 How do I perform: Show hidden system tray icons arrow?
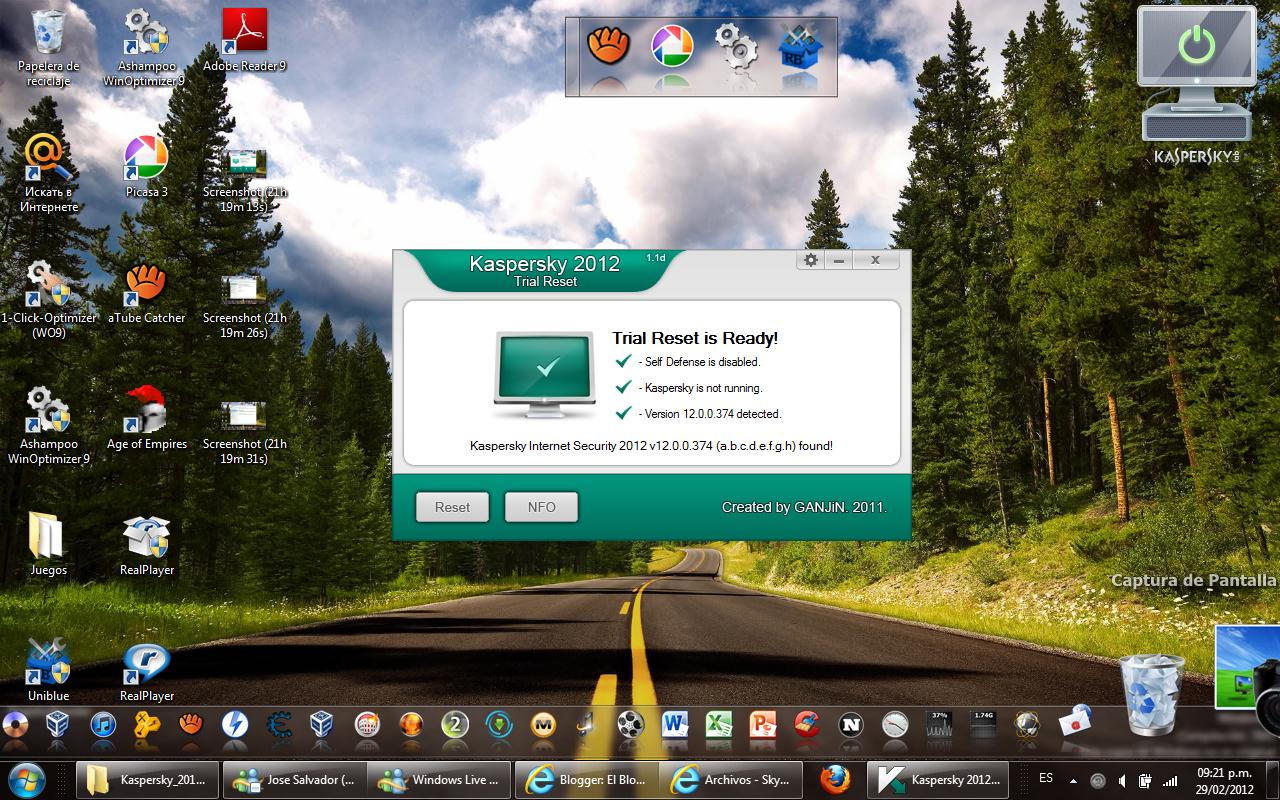[x=1074, y=779]
